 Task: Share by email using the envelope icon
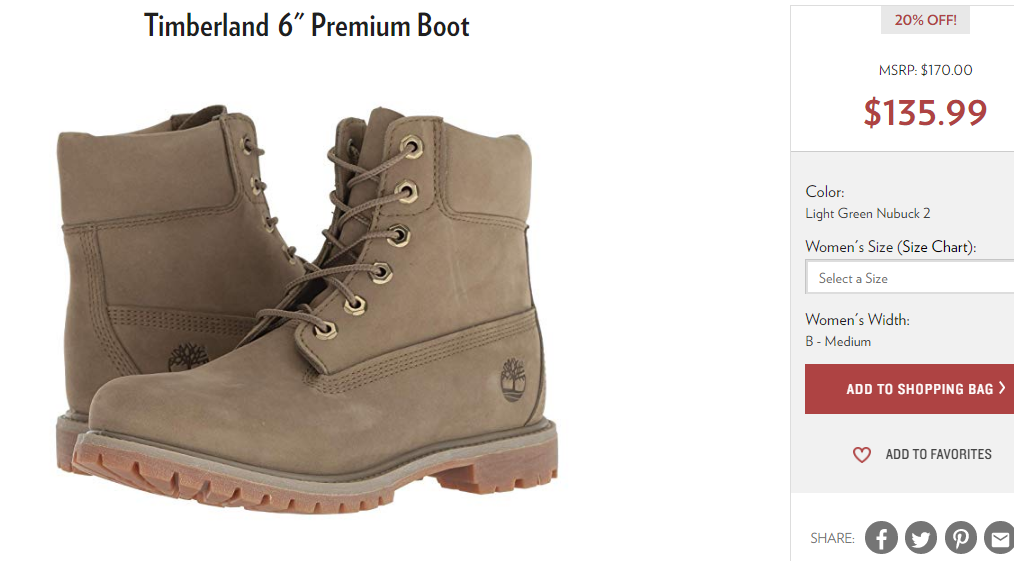click(1000, 538)
